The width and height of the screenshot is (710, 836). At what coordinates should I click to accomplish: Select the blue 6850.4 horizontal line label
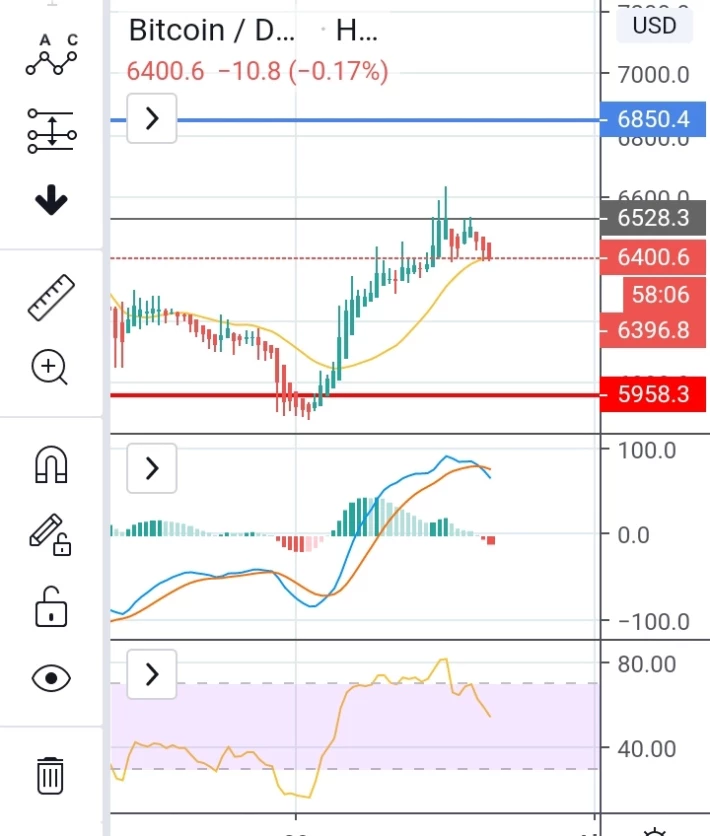(x=653, y=119)
